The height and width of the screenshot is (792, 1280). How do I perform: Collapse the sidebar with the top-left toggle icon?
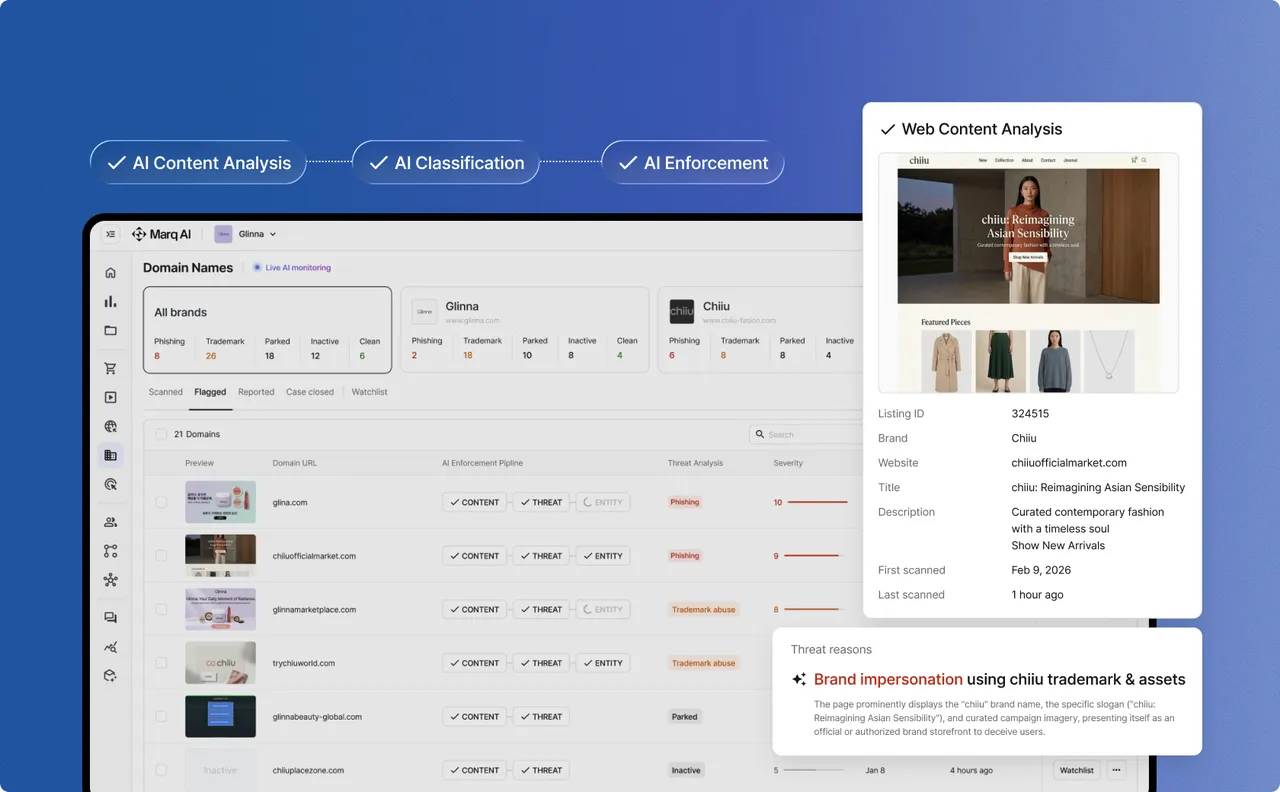click(111, 234)
